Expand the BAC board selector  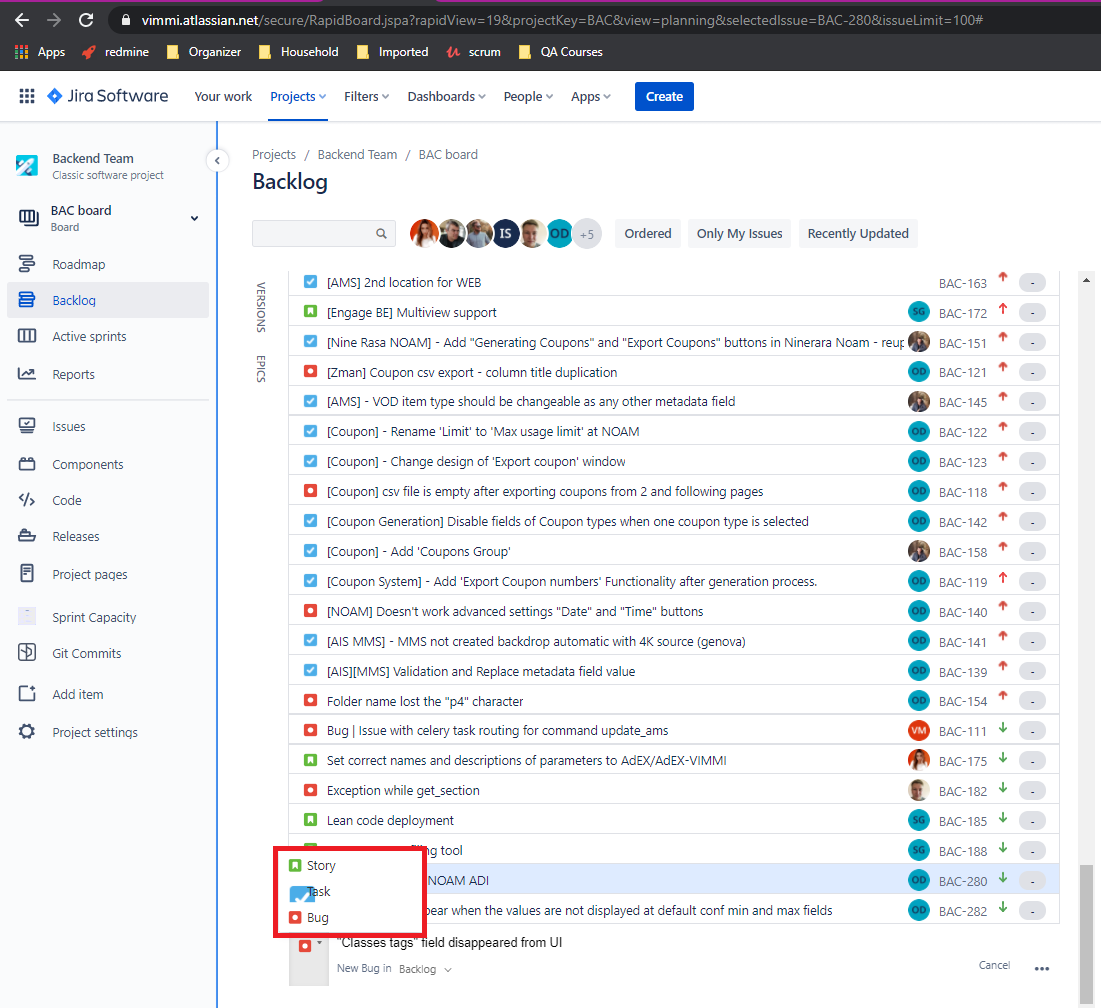[195, 218]
